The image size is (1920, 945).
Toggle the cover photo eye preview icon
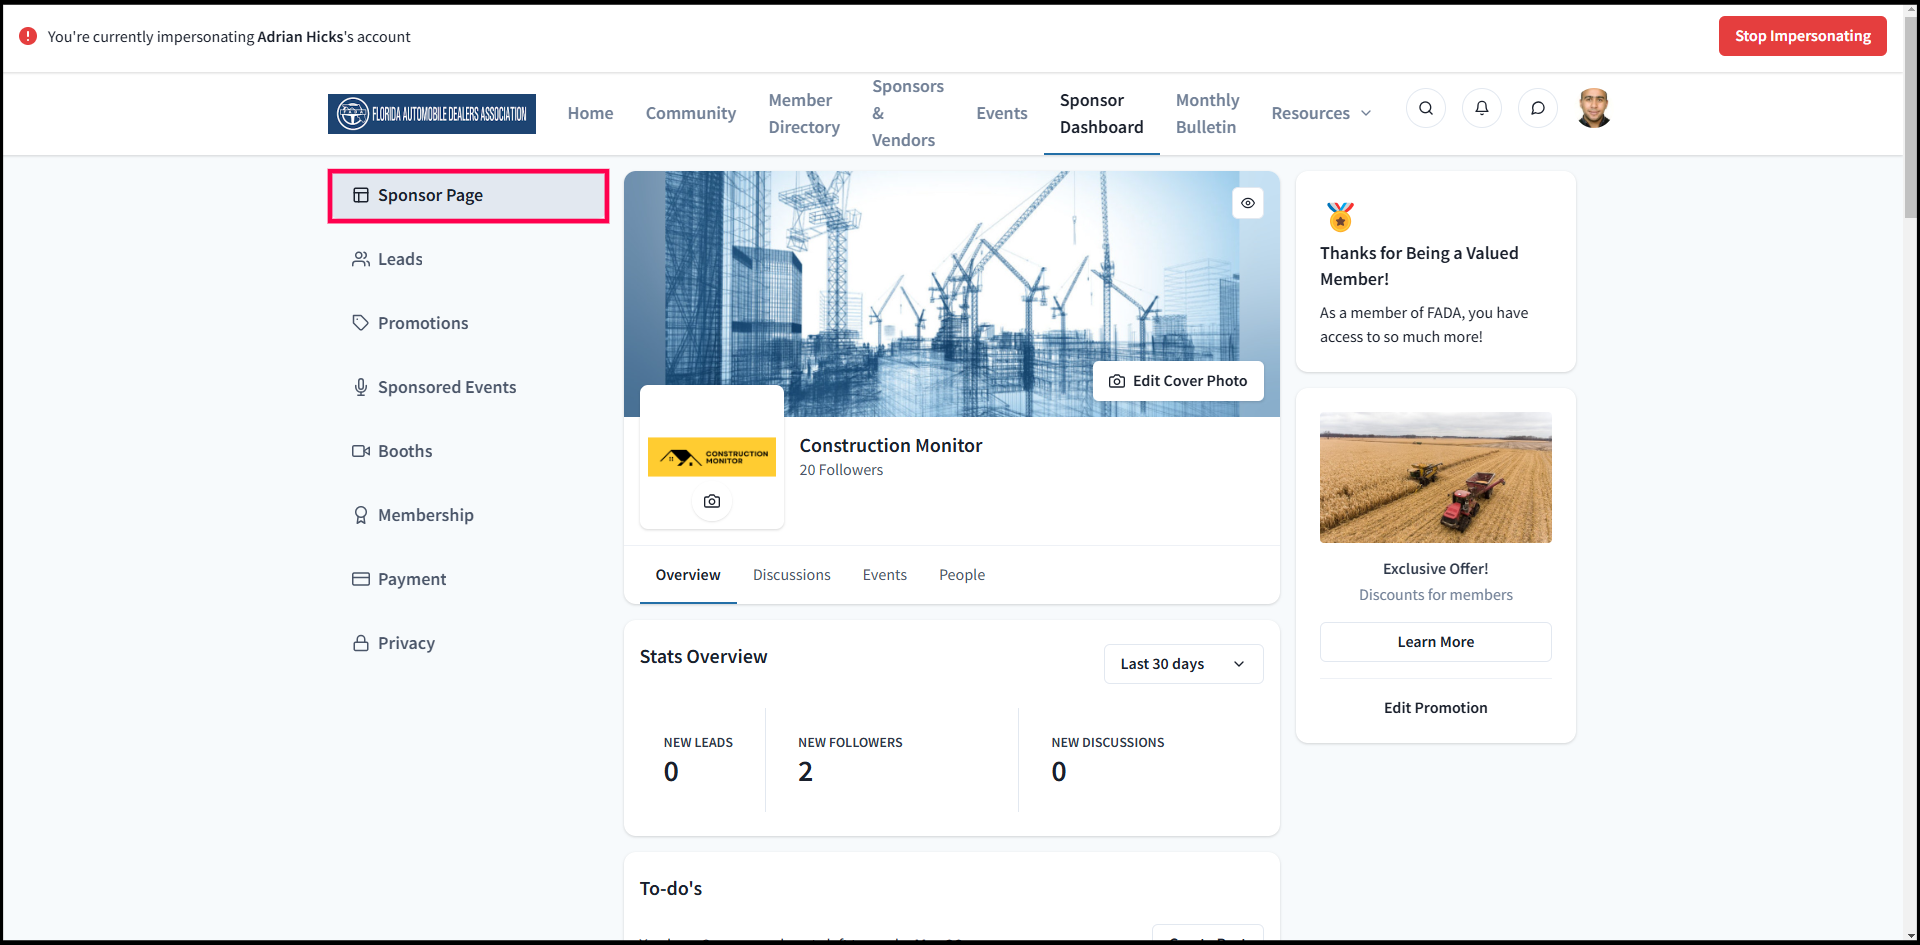coord(1248,203)
